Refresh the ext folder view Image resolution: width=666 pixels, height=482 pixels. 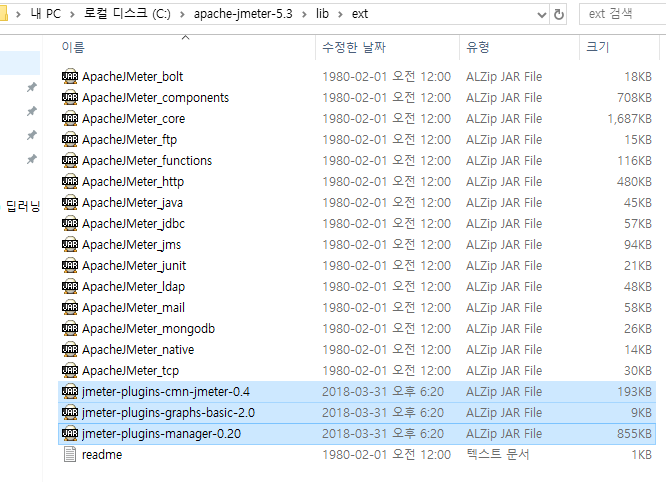[559, 14]
